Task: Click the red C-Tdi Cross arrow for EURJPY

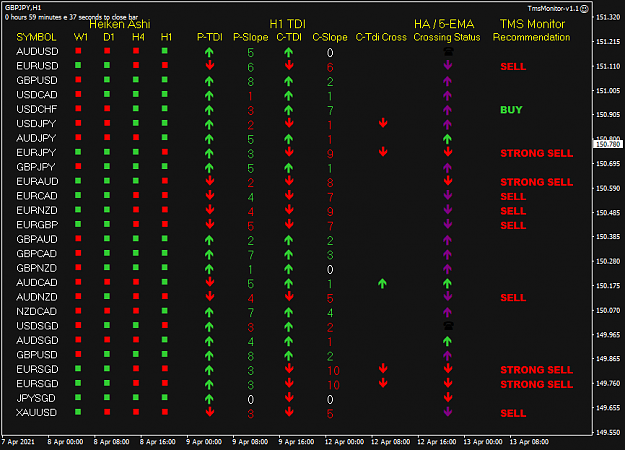Action: coord(383,152)
